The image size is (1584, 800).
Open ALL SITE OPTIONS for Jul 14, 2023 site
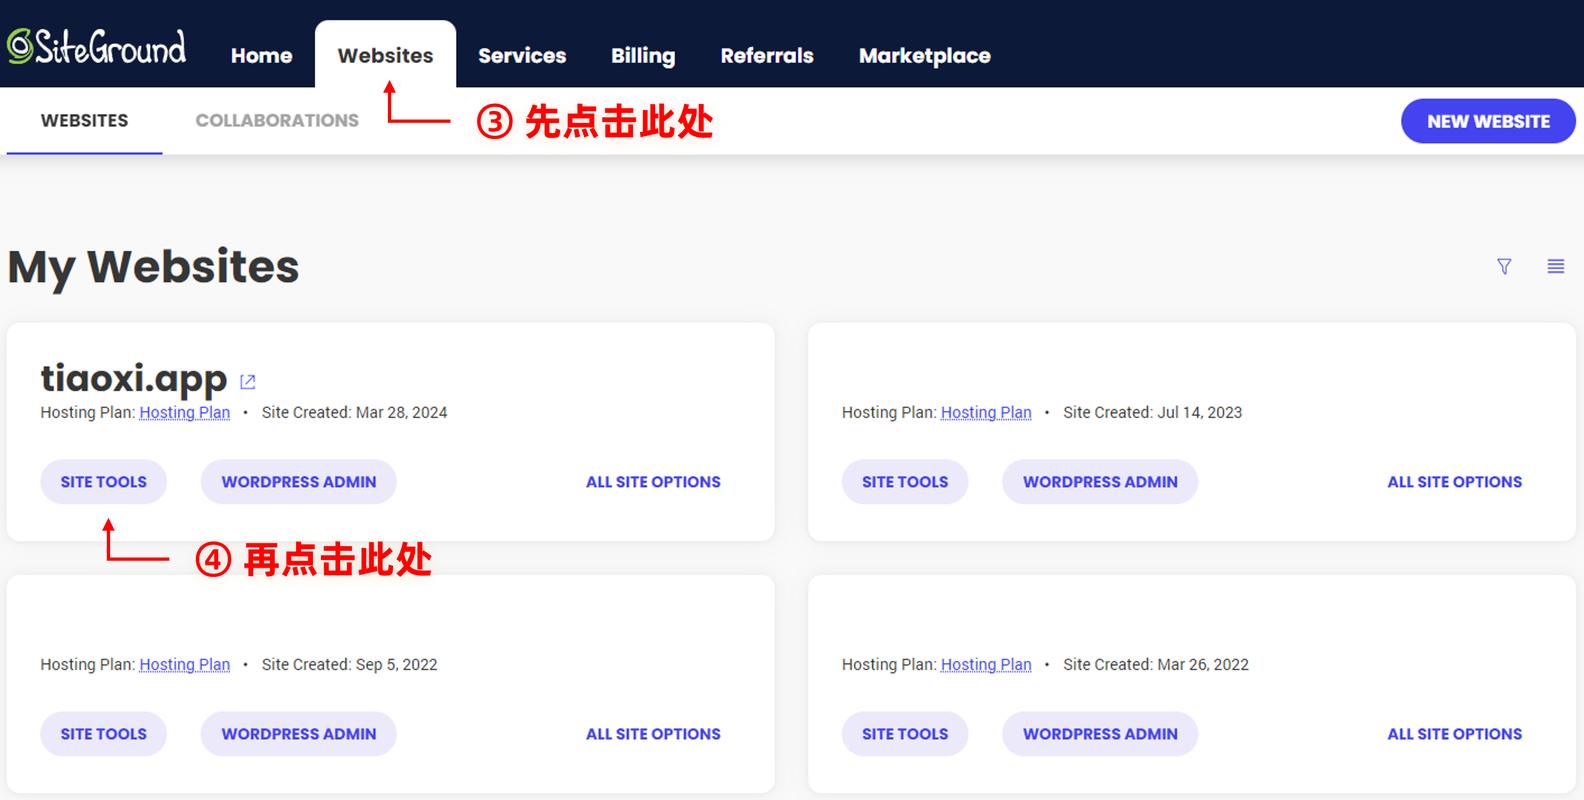tap(1455, 482)
